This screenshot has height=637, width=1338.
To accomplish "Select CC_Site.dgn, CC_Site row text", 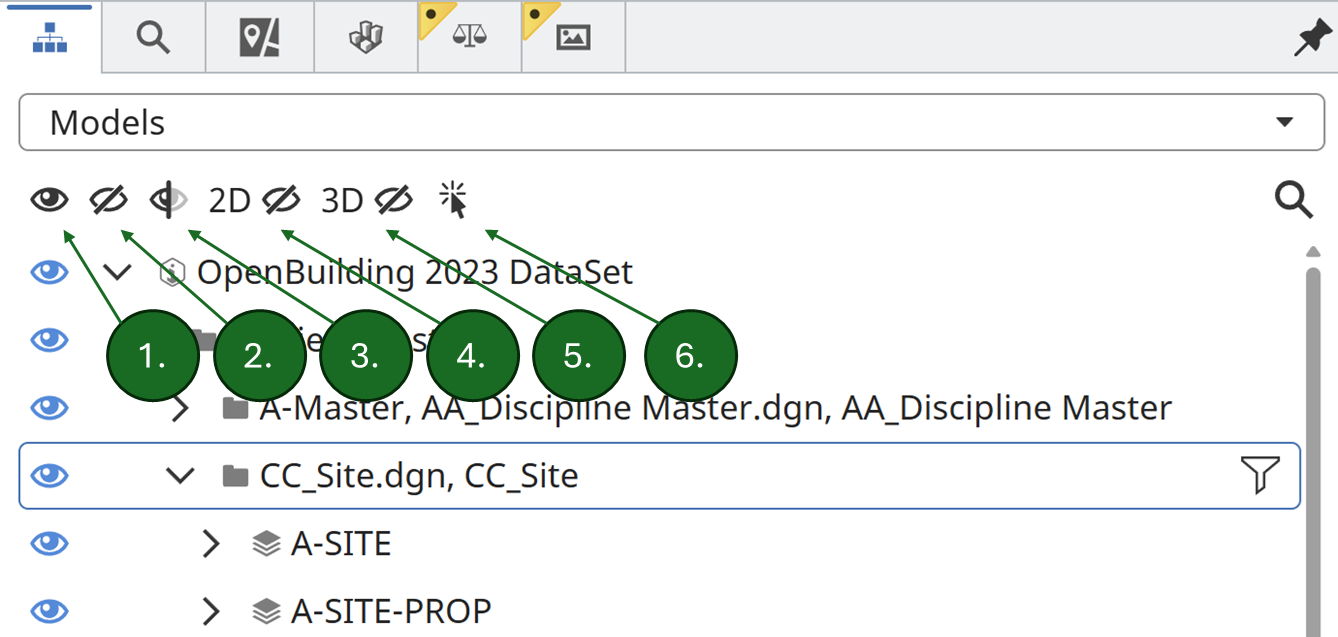I will pyautogui.click(x=419, y=476).
